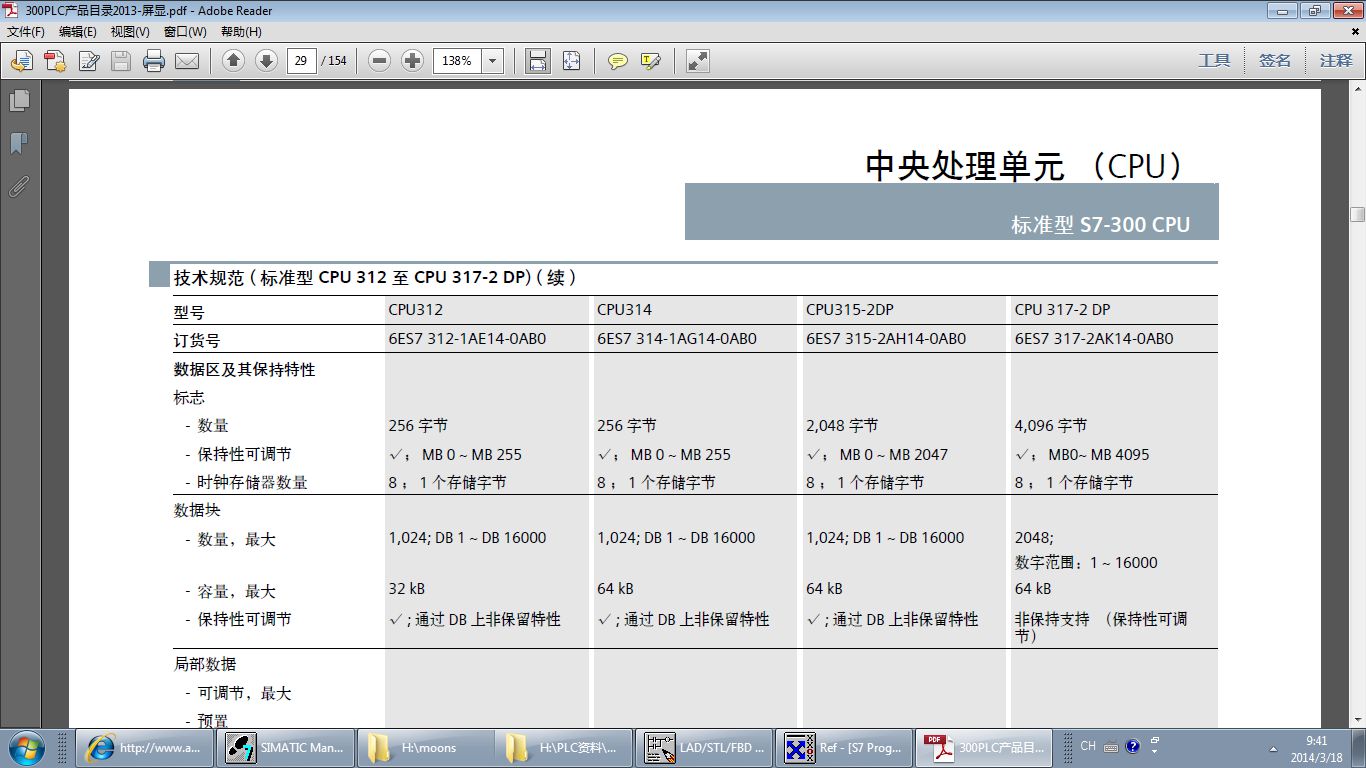This screenshot has height=768, width=1366.
Task: Switch to H:\moons folder taskbar window
Action: 426,747
